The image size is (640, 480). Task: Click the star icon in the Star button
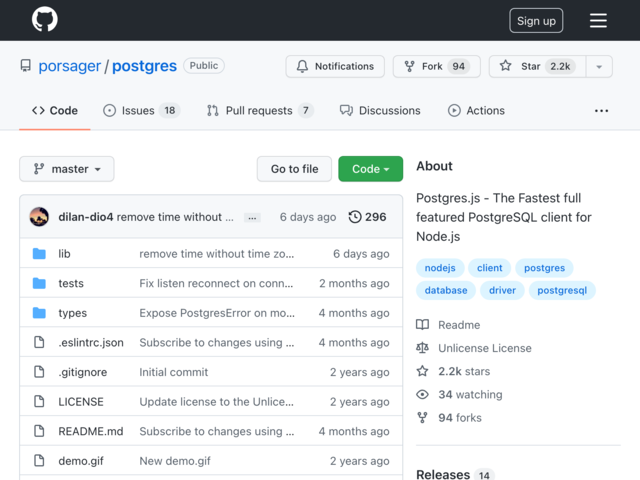506,66
